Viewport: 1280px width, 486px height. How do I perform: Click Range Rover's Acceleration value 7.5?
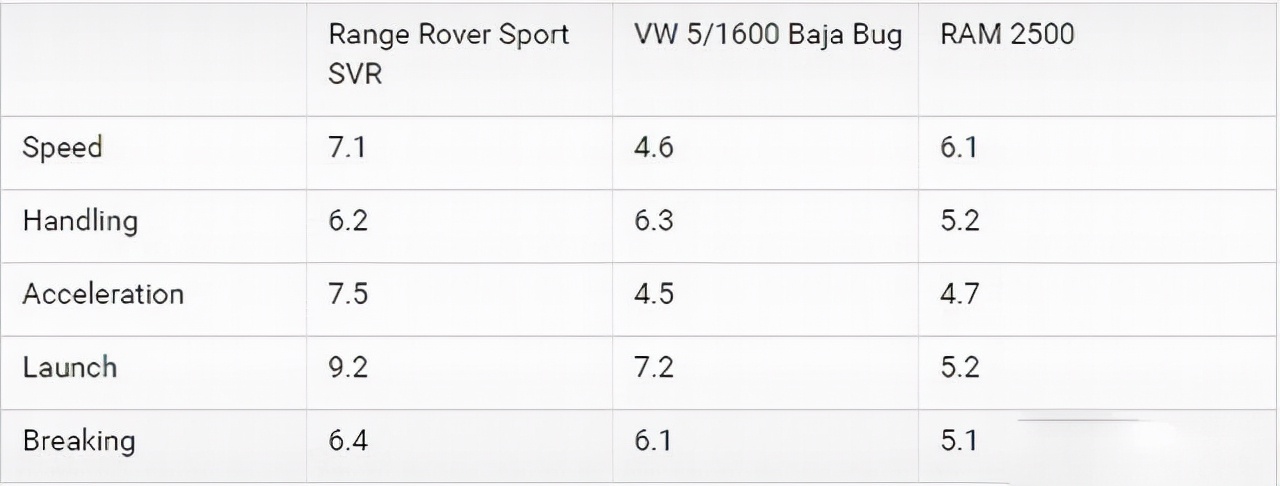point(348,294)
